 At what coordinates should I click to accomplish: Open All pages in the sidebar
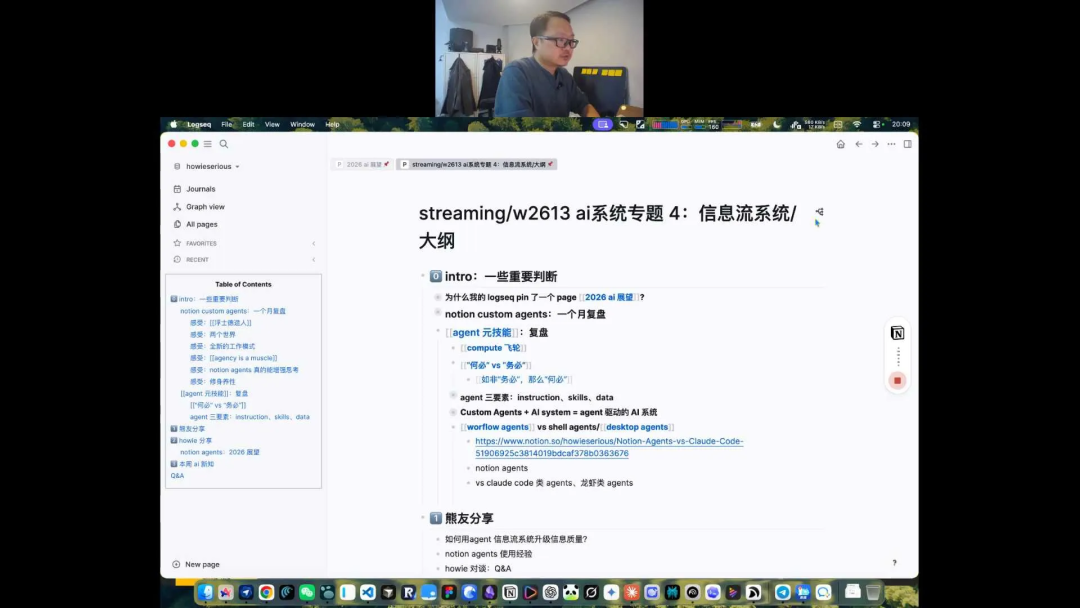tap(201, 224)
